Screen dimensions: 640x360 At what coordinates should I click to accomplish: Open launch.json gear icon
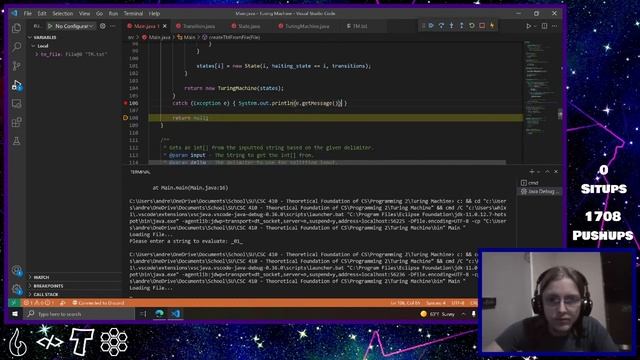click(102, 26)
